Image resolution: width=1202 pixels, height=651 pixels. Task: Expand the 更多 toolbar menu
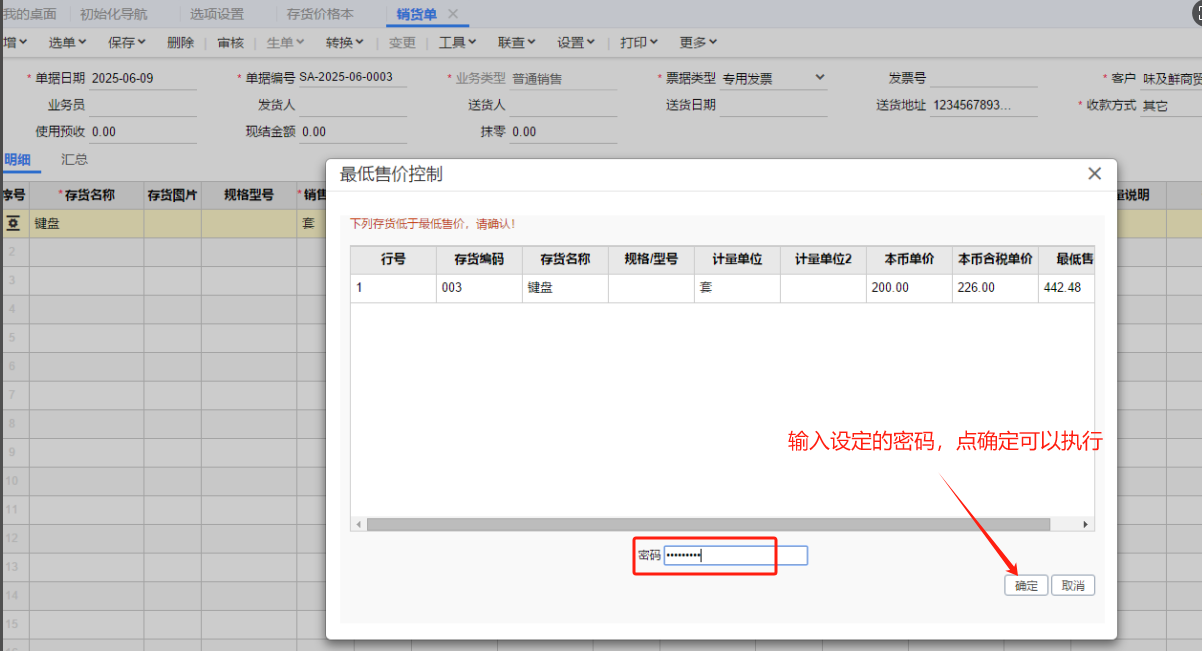tap(698, 43)
